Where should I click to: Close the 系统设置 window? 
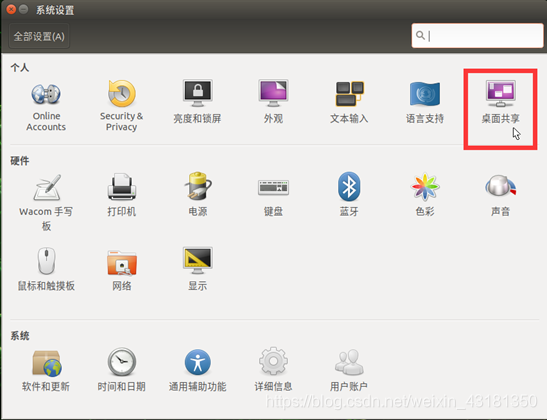pos(11,9)
